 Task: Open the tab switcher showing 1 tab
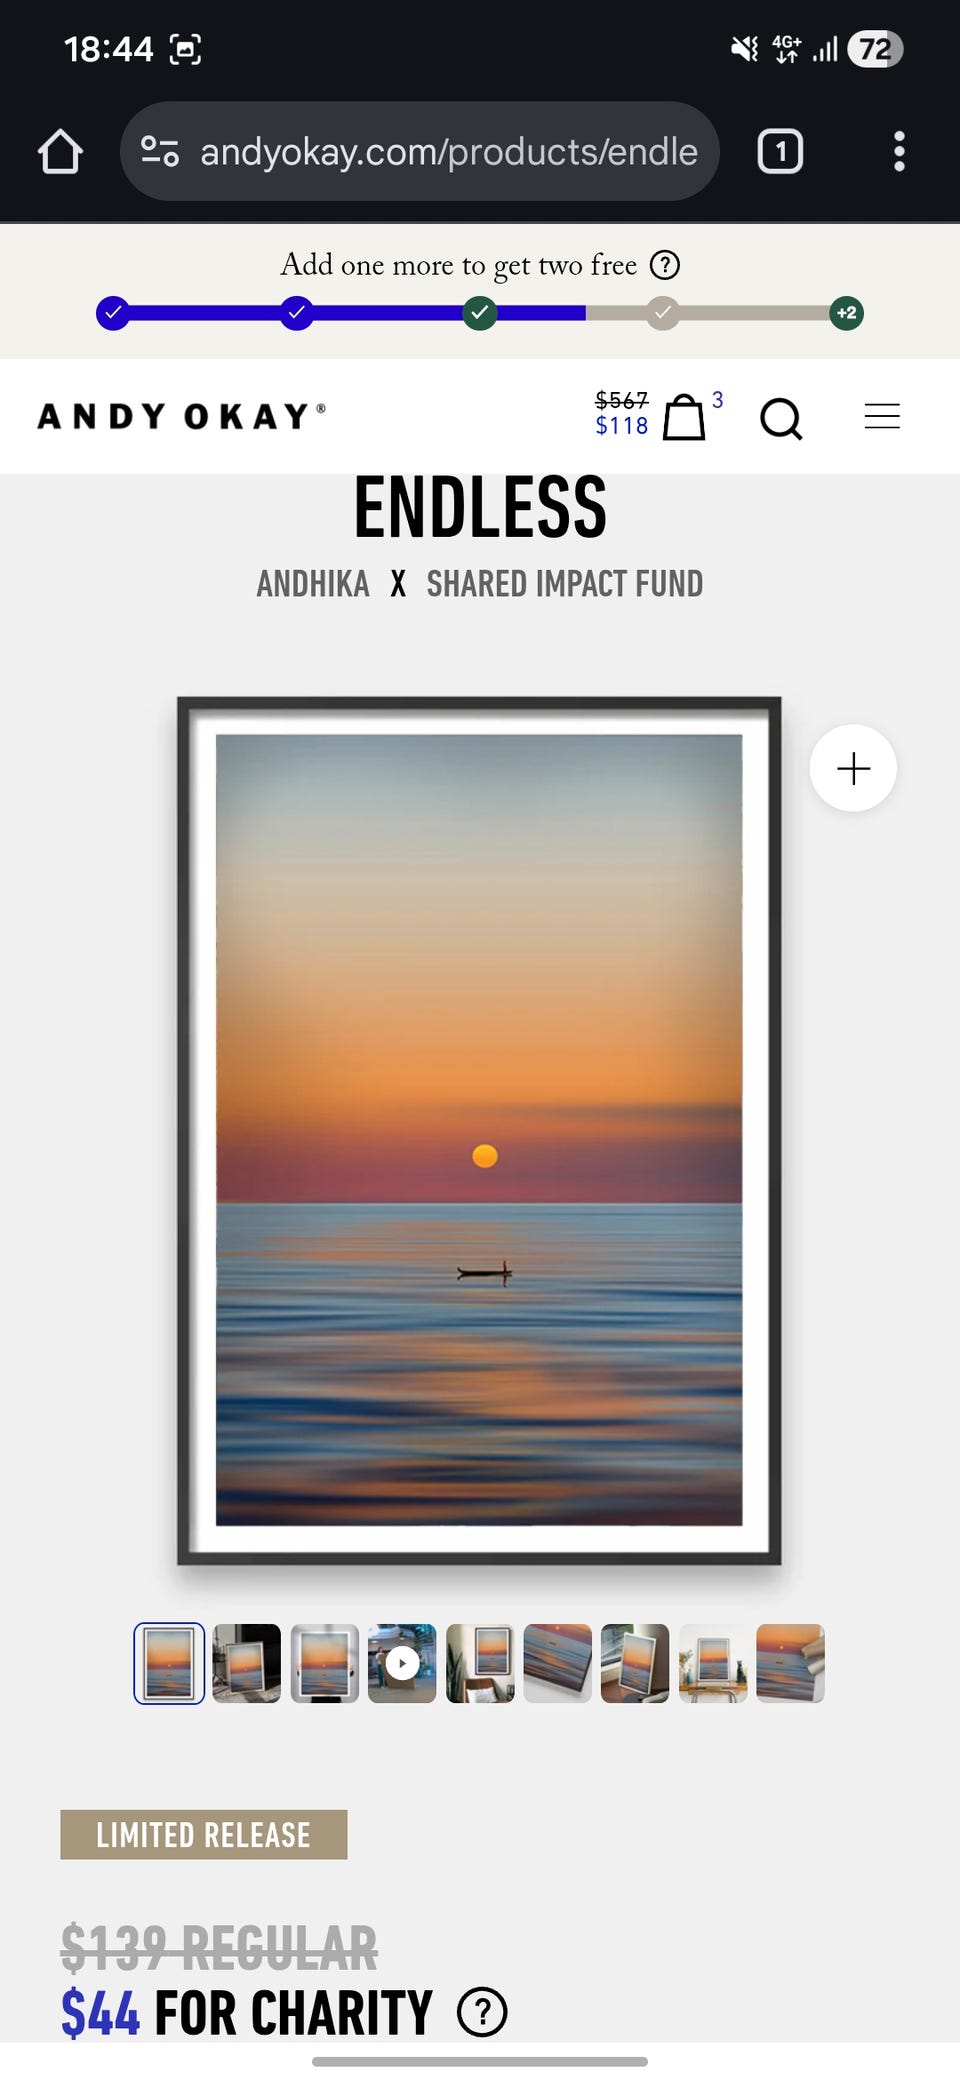(780, 152)
